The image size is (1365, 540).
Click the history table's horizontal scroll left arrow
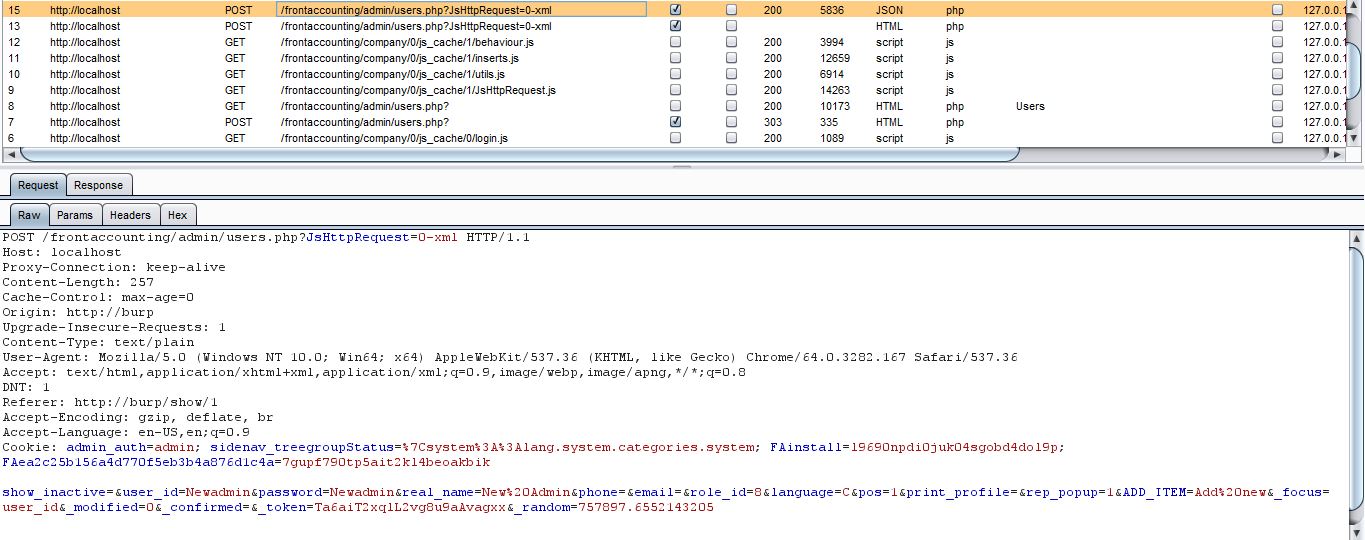pyautogui.click(x=12, y=155)
